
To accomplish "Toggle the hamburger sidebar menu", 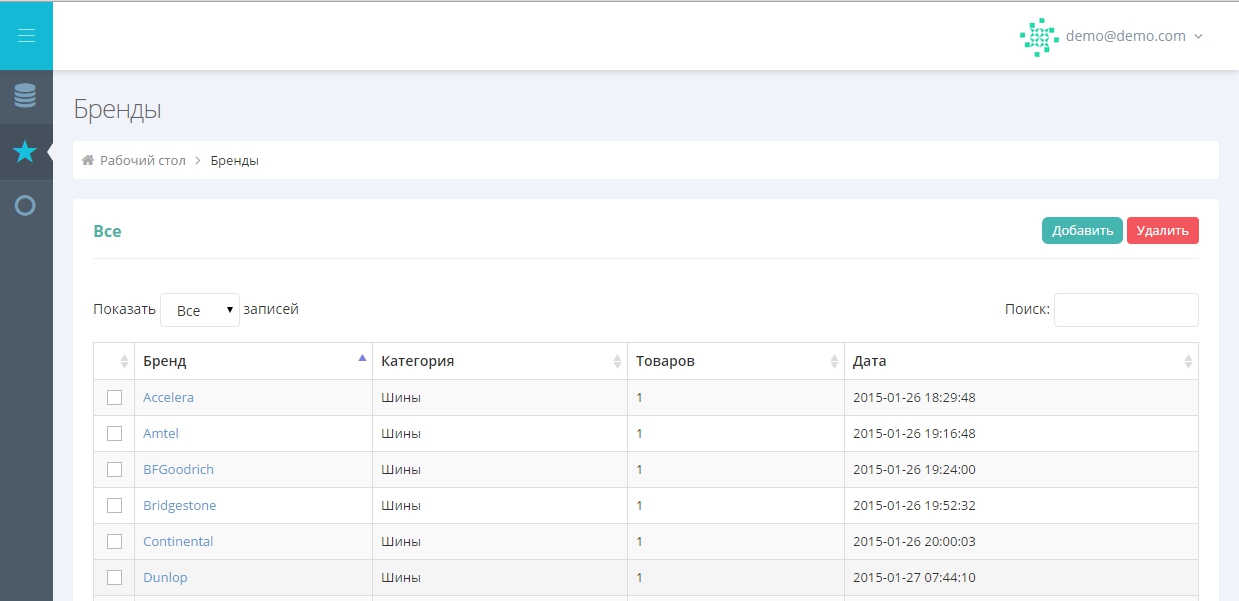I will tap(26, 36).
